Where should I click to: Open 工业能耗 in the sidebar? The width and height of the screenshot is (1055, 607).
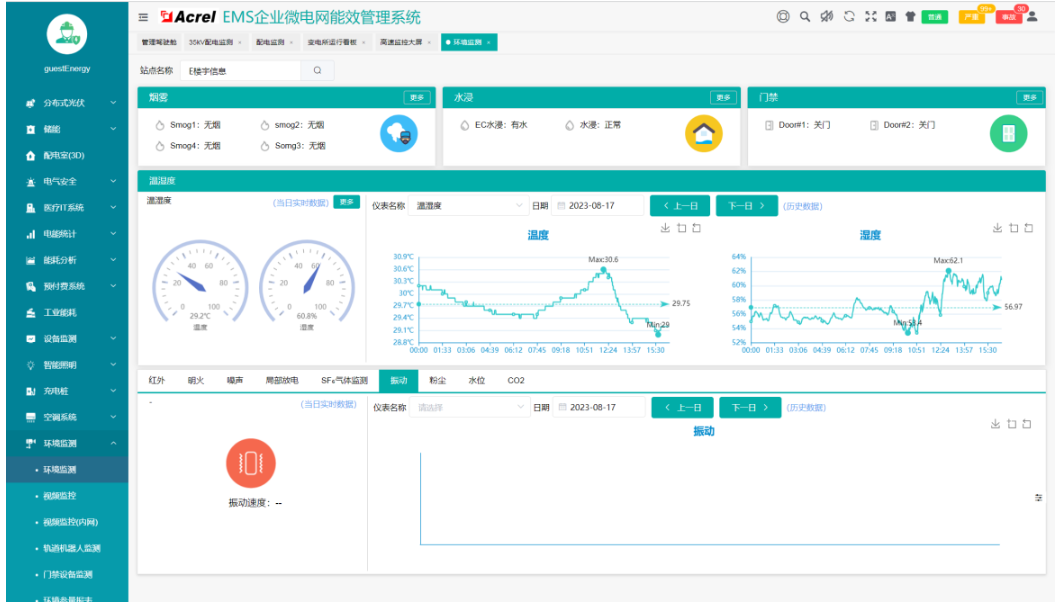pyautogui.click(x=67, y=313)
